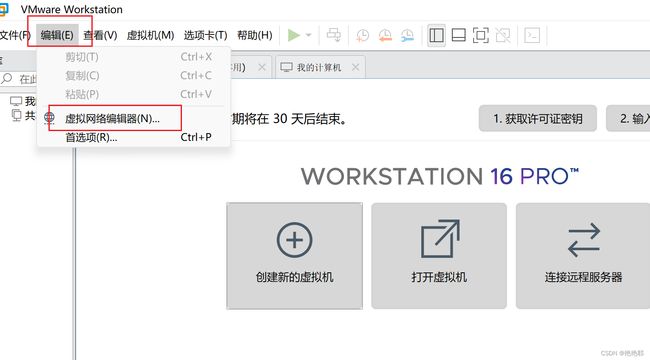Screen dimensions: 650x360
Task: Expand the power options dropdown arrow
Action: pyautogui.click(x=308, y=35)
